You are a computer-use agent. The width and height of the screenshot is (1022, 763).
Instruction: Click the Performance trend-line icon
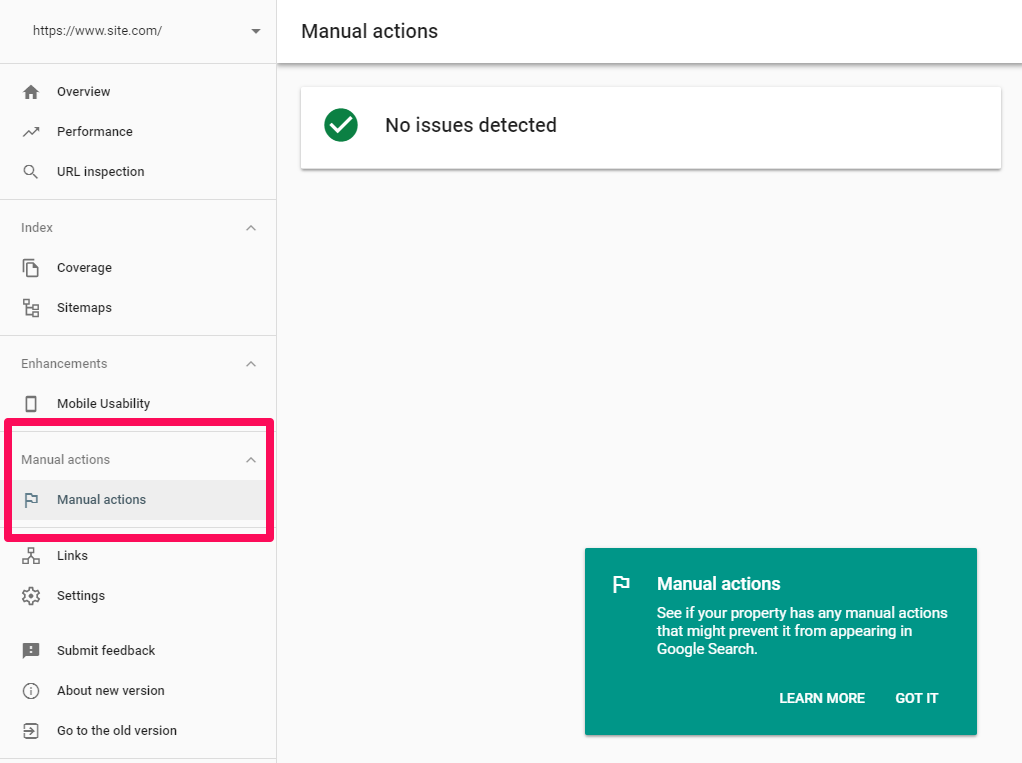tap(31, 132)
